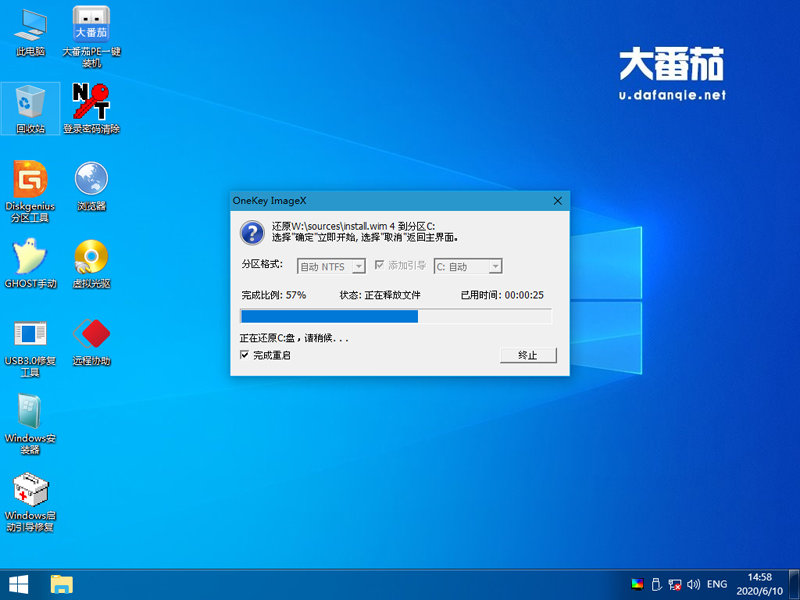Screen dimensions: 800x600
Task: Toggle the 添加引导 checkbox
Action: [377, 267]
